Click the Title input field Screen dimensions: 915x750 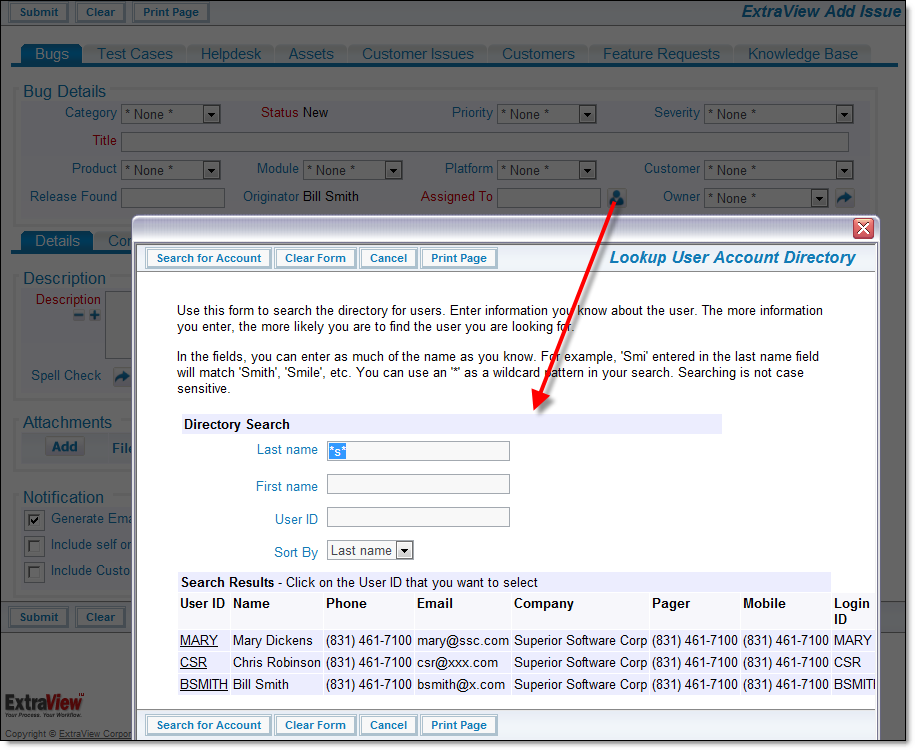click(x=485, y=142)
